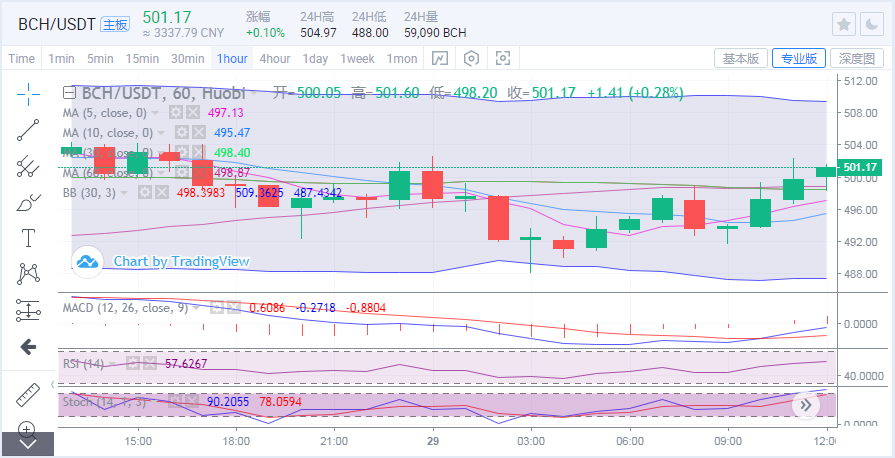
Task: Switch to 专业版 professional version
Action: 799,58
